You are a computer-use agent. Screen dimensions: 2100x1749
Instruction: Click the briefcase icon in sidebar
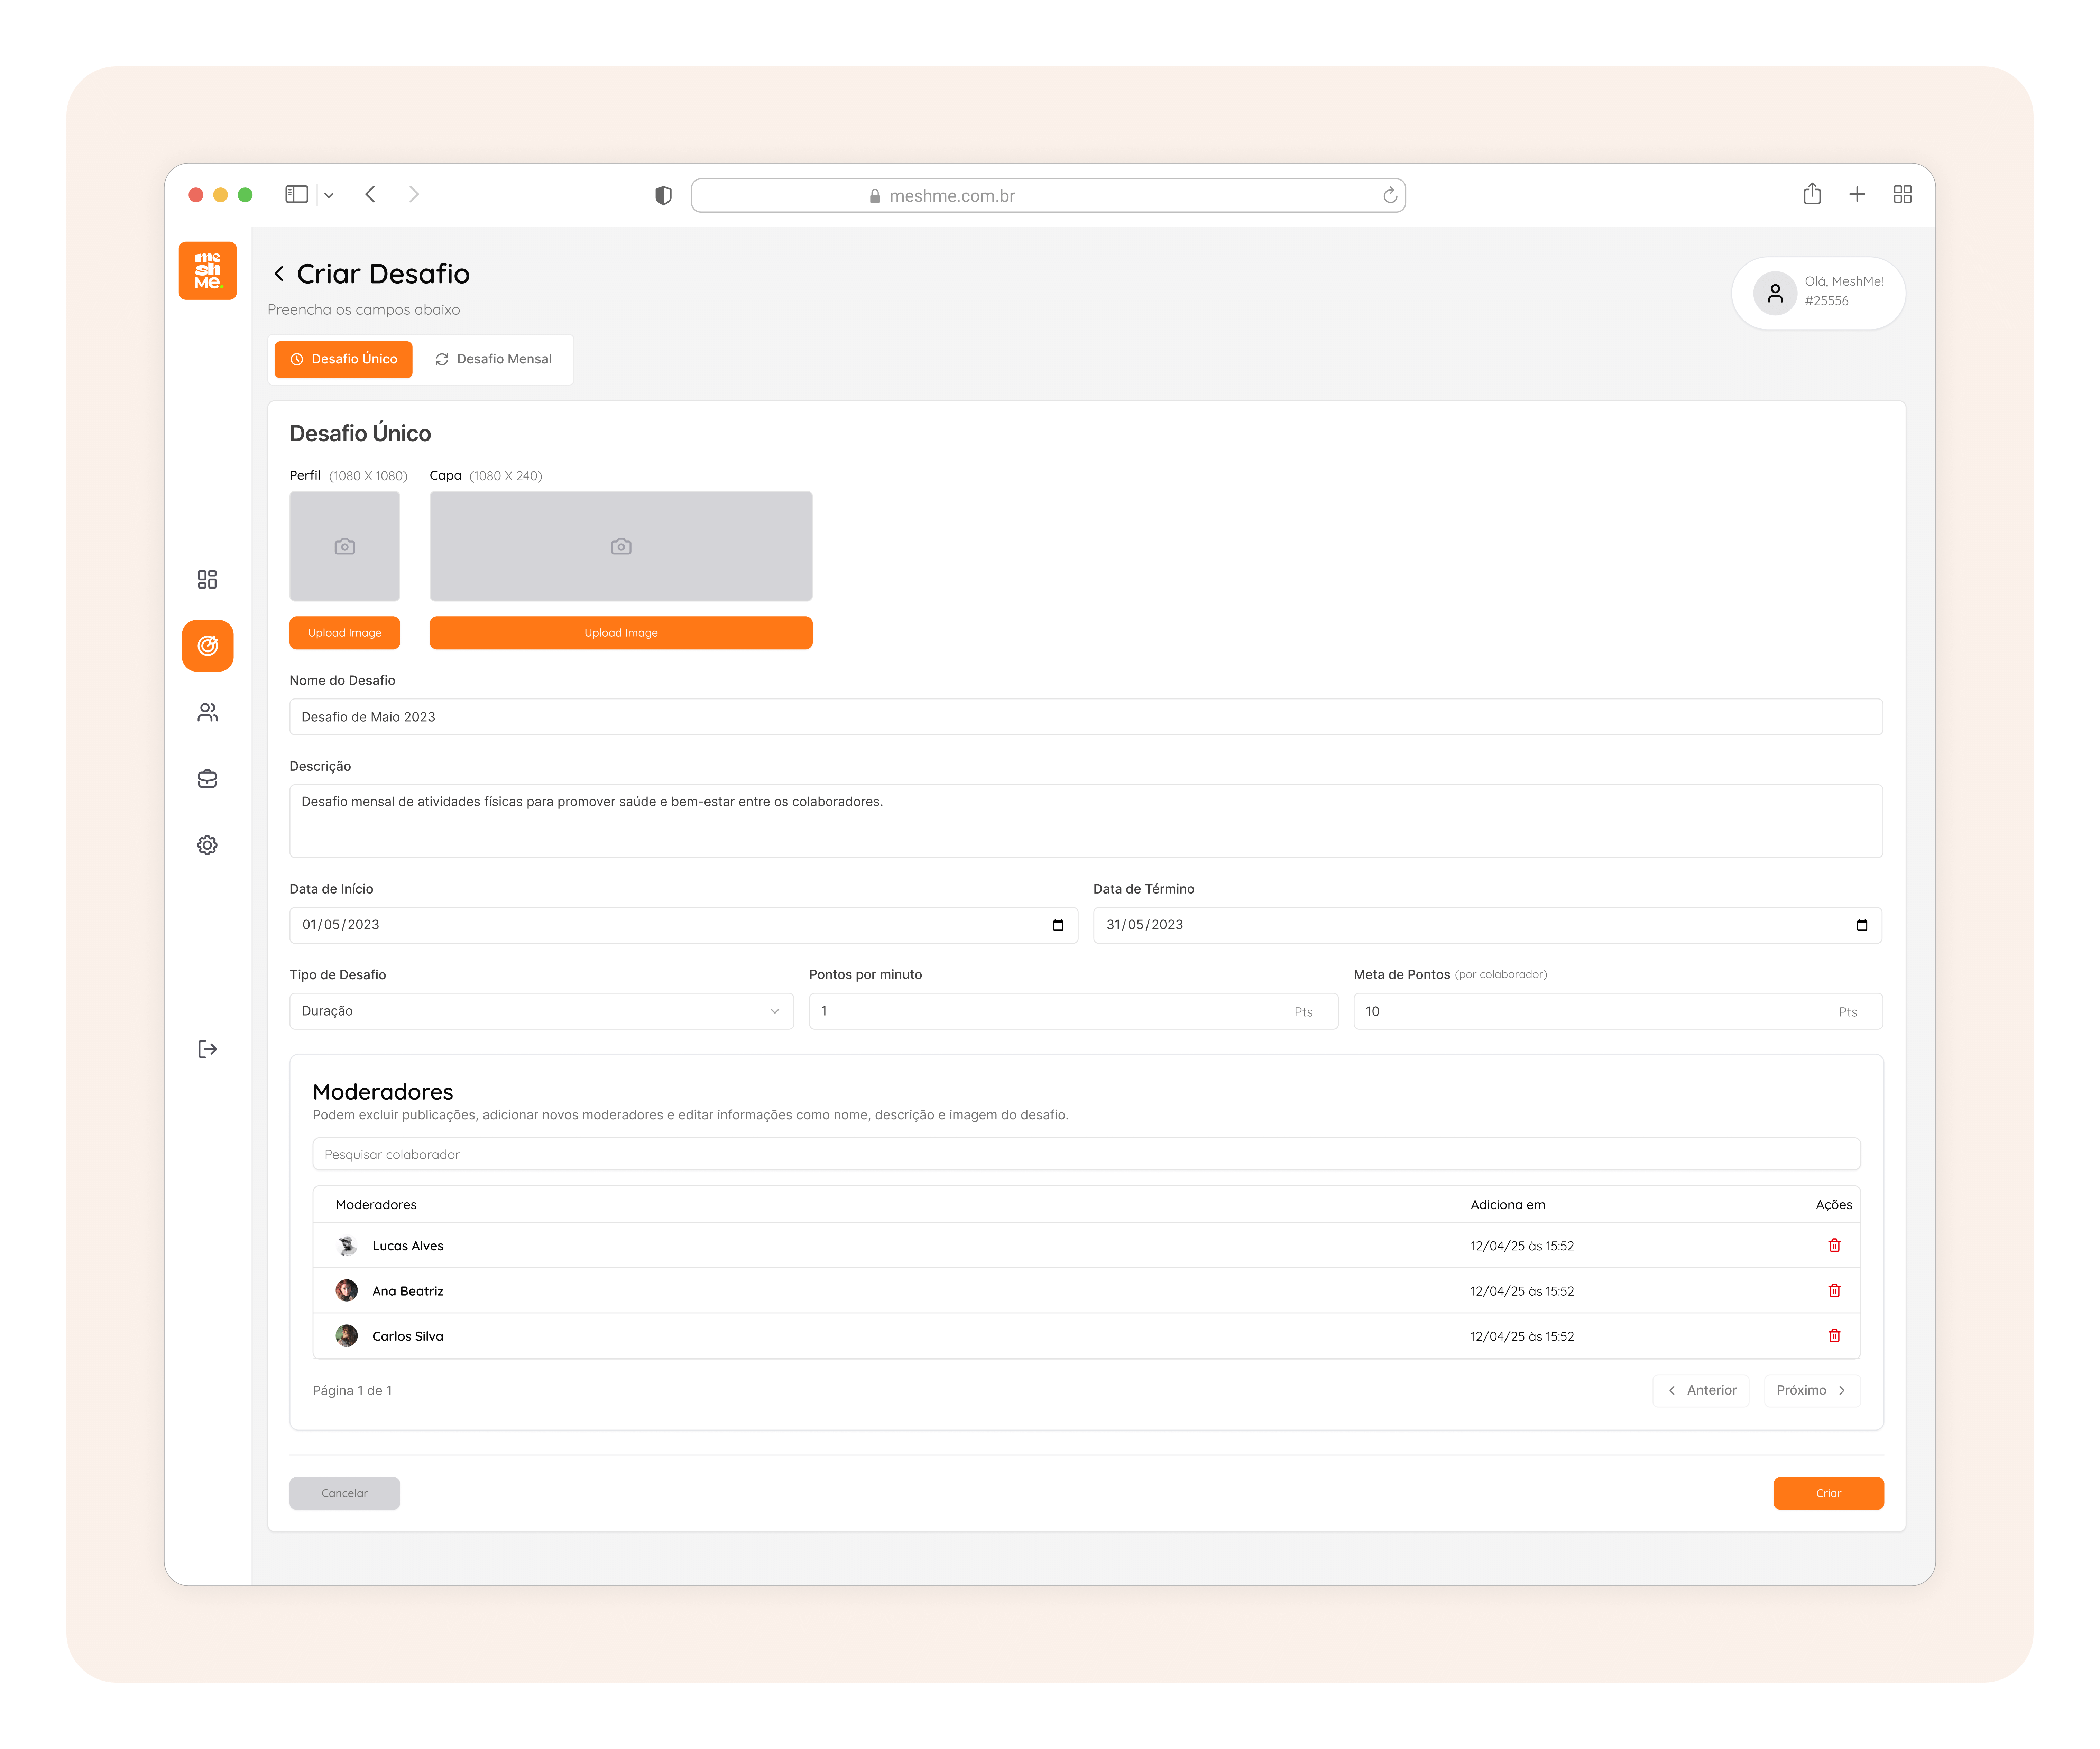coord(207,779)
